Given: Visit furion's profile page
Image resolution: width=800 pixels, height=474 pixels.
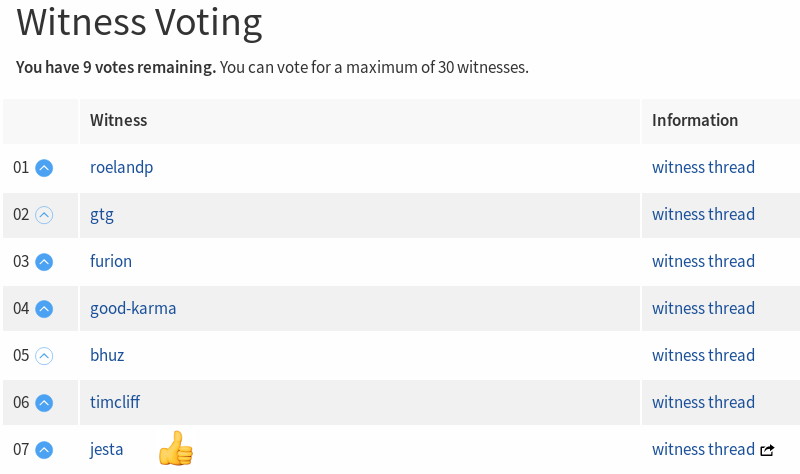Looking at the screenshot, I should pyautogui.click(x=111, y=261).
